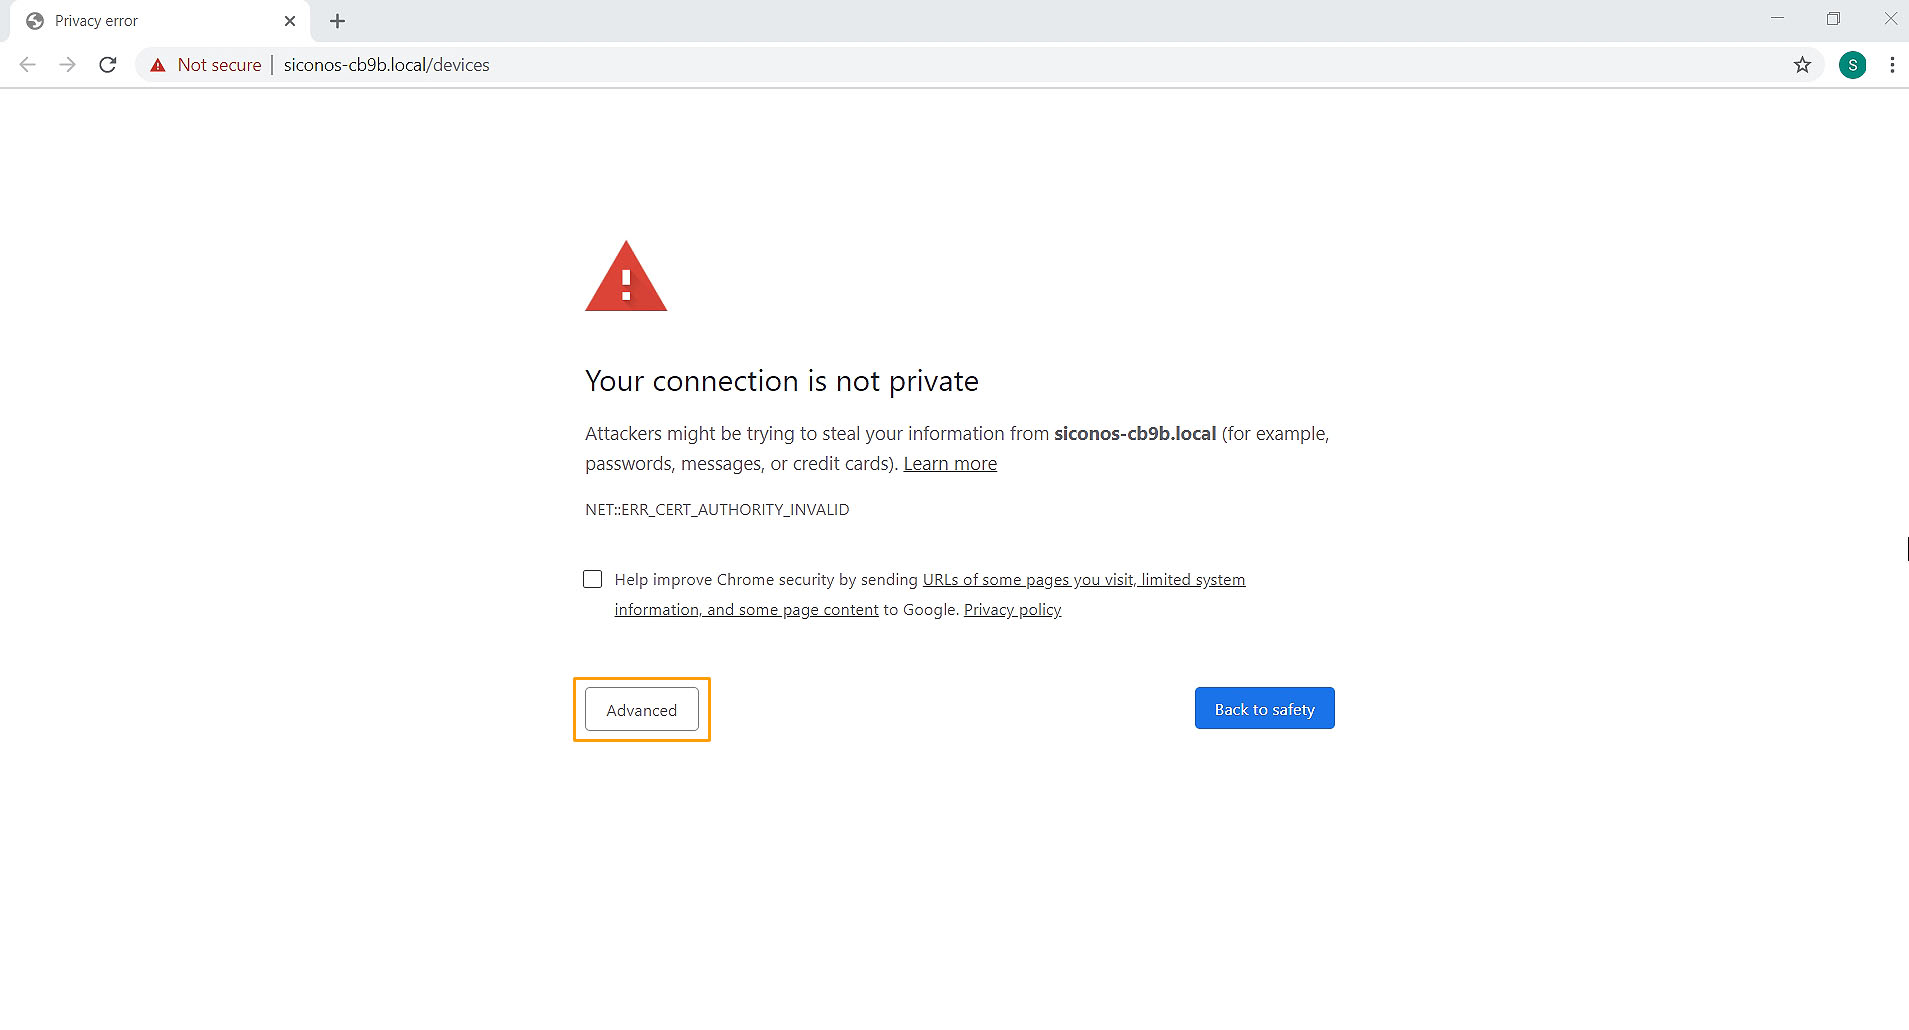The width and height of the screenshot is (1909, 1030).
Task: Open Chrome's three-dot menu
Action: (1892, 65)
